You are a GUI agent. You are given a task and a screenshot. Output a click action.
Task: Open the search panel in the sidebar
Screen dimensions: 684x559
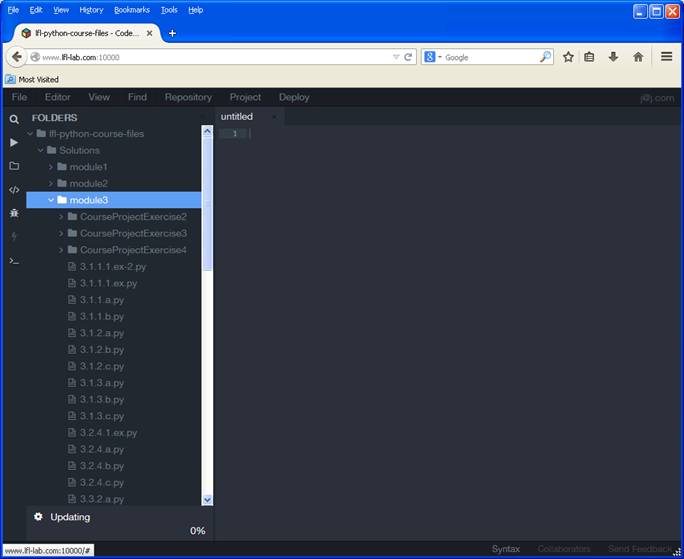point(14,119)
